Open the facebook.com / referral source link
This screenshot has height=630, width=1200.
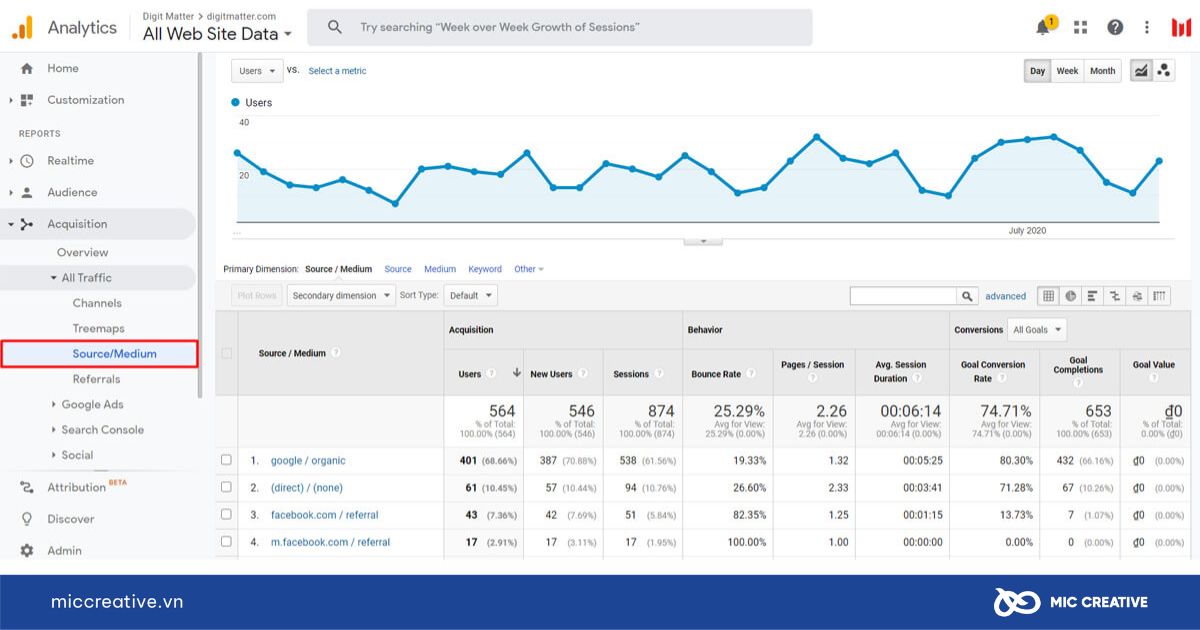point(324,515)
